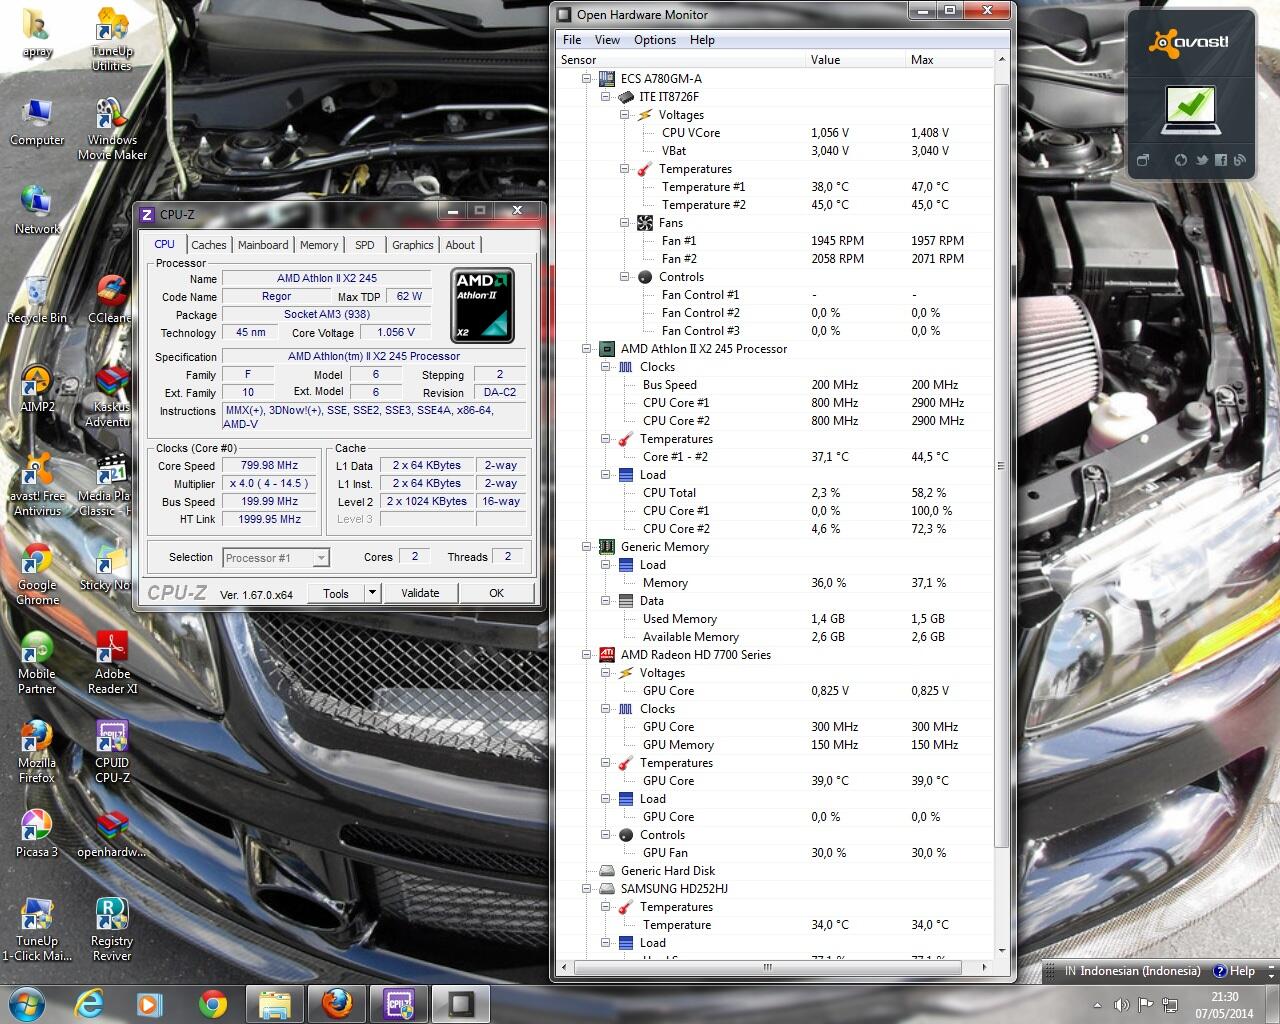
Task: Open Internet Explorer from the taskbar
Action: pos(89,1003)
